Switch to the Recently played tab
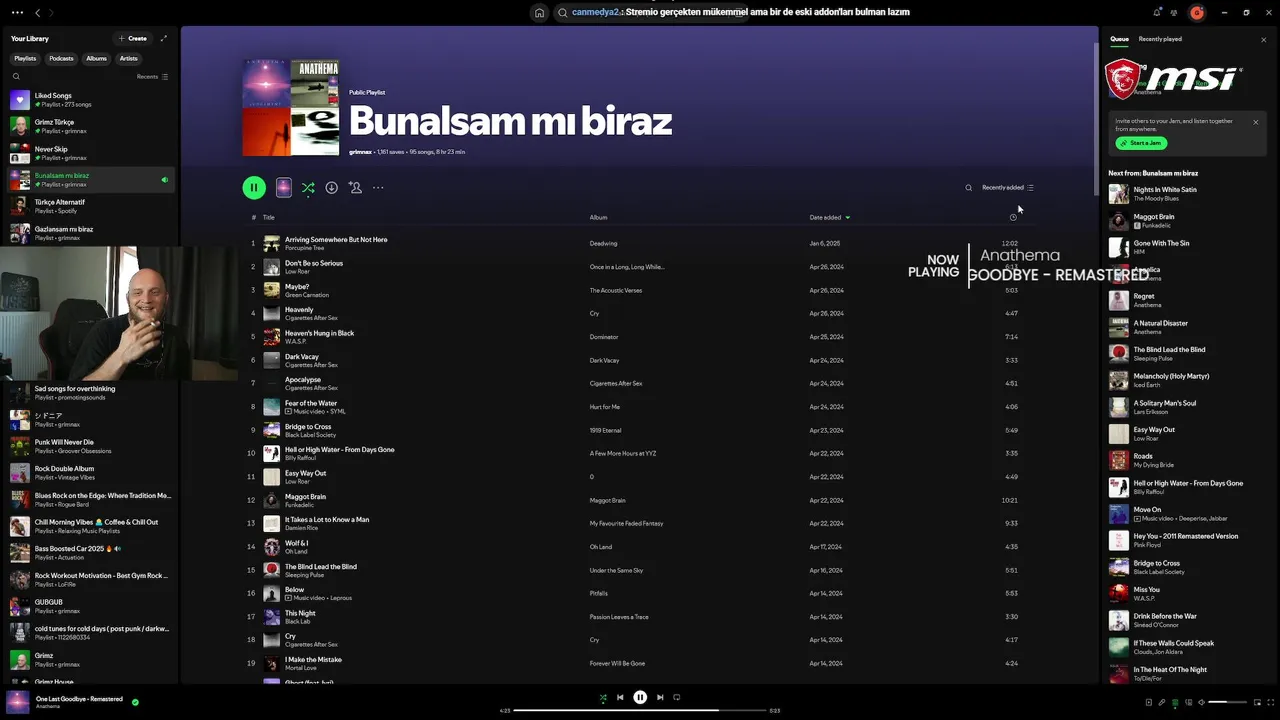1280x720 pixels. pyautogui.click(x=1160, y=39)
